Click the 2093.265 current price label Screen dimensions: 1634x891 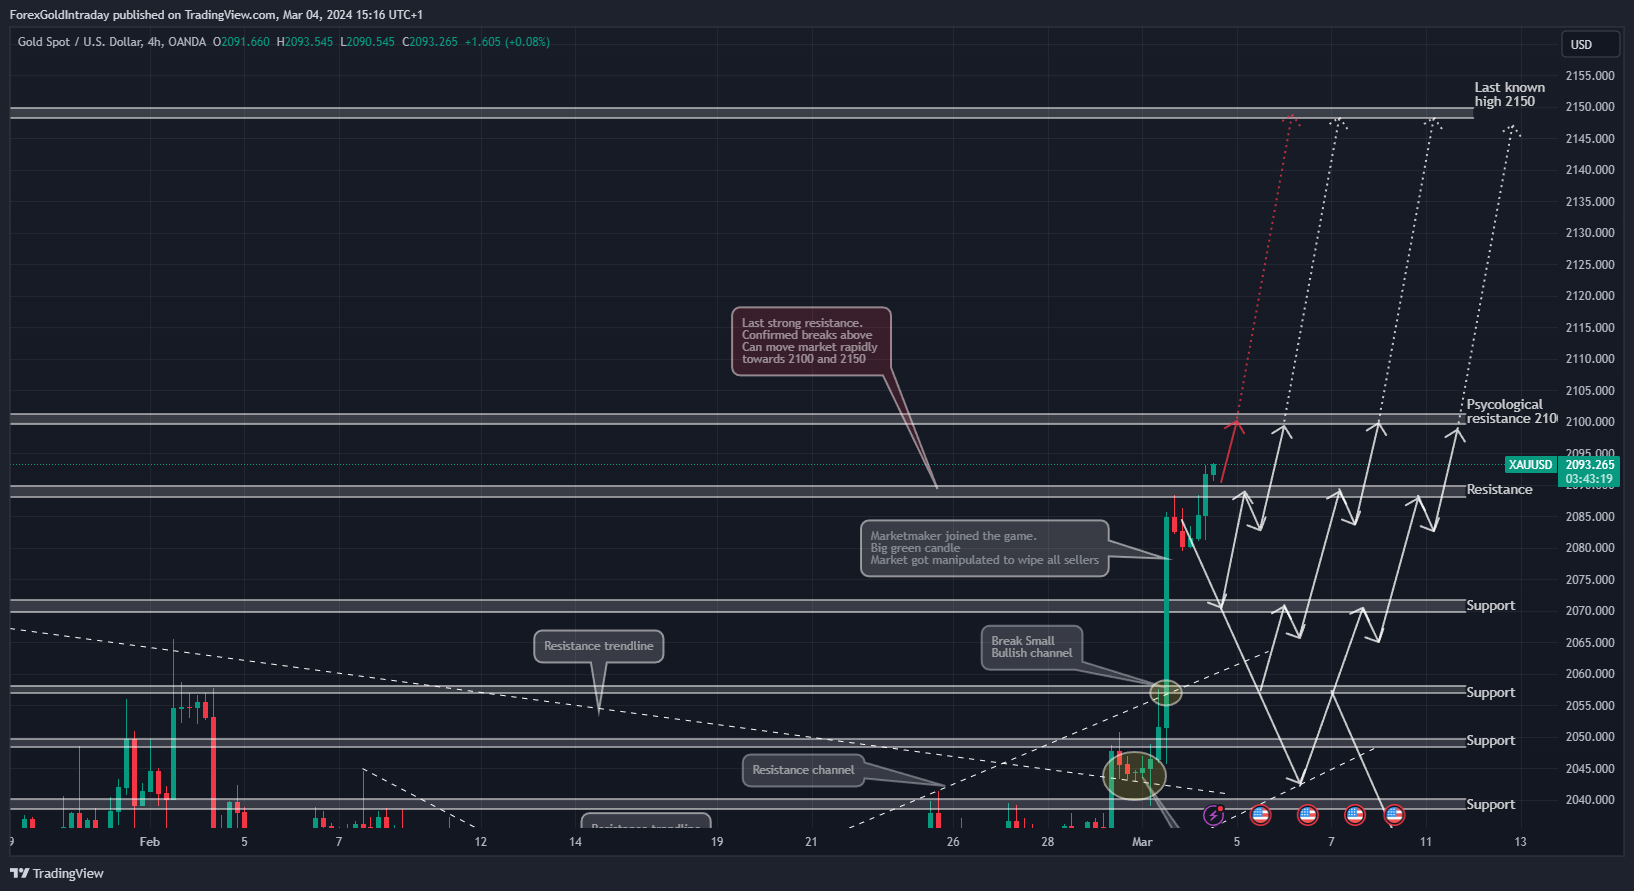1590,465
